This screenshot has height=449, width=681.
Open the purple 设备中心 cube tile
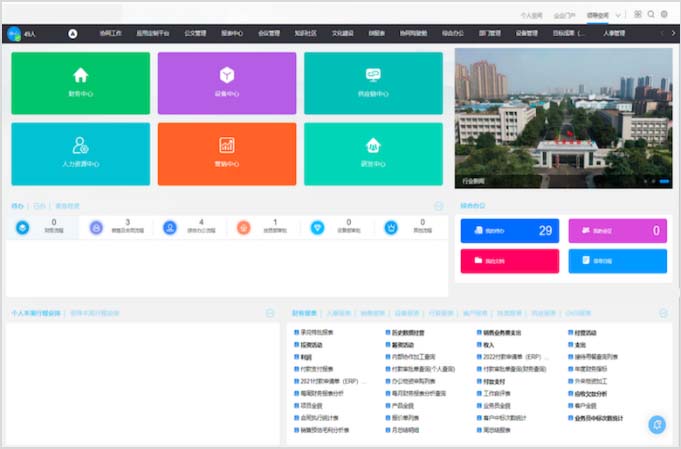[226, 83]
